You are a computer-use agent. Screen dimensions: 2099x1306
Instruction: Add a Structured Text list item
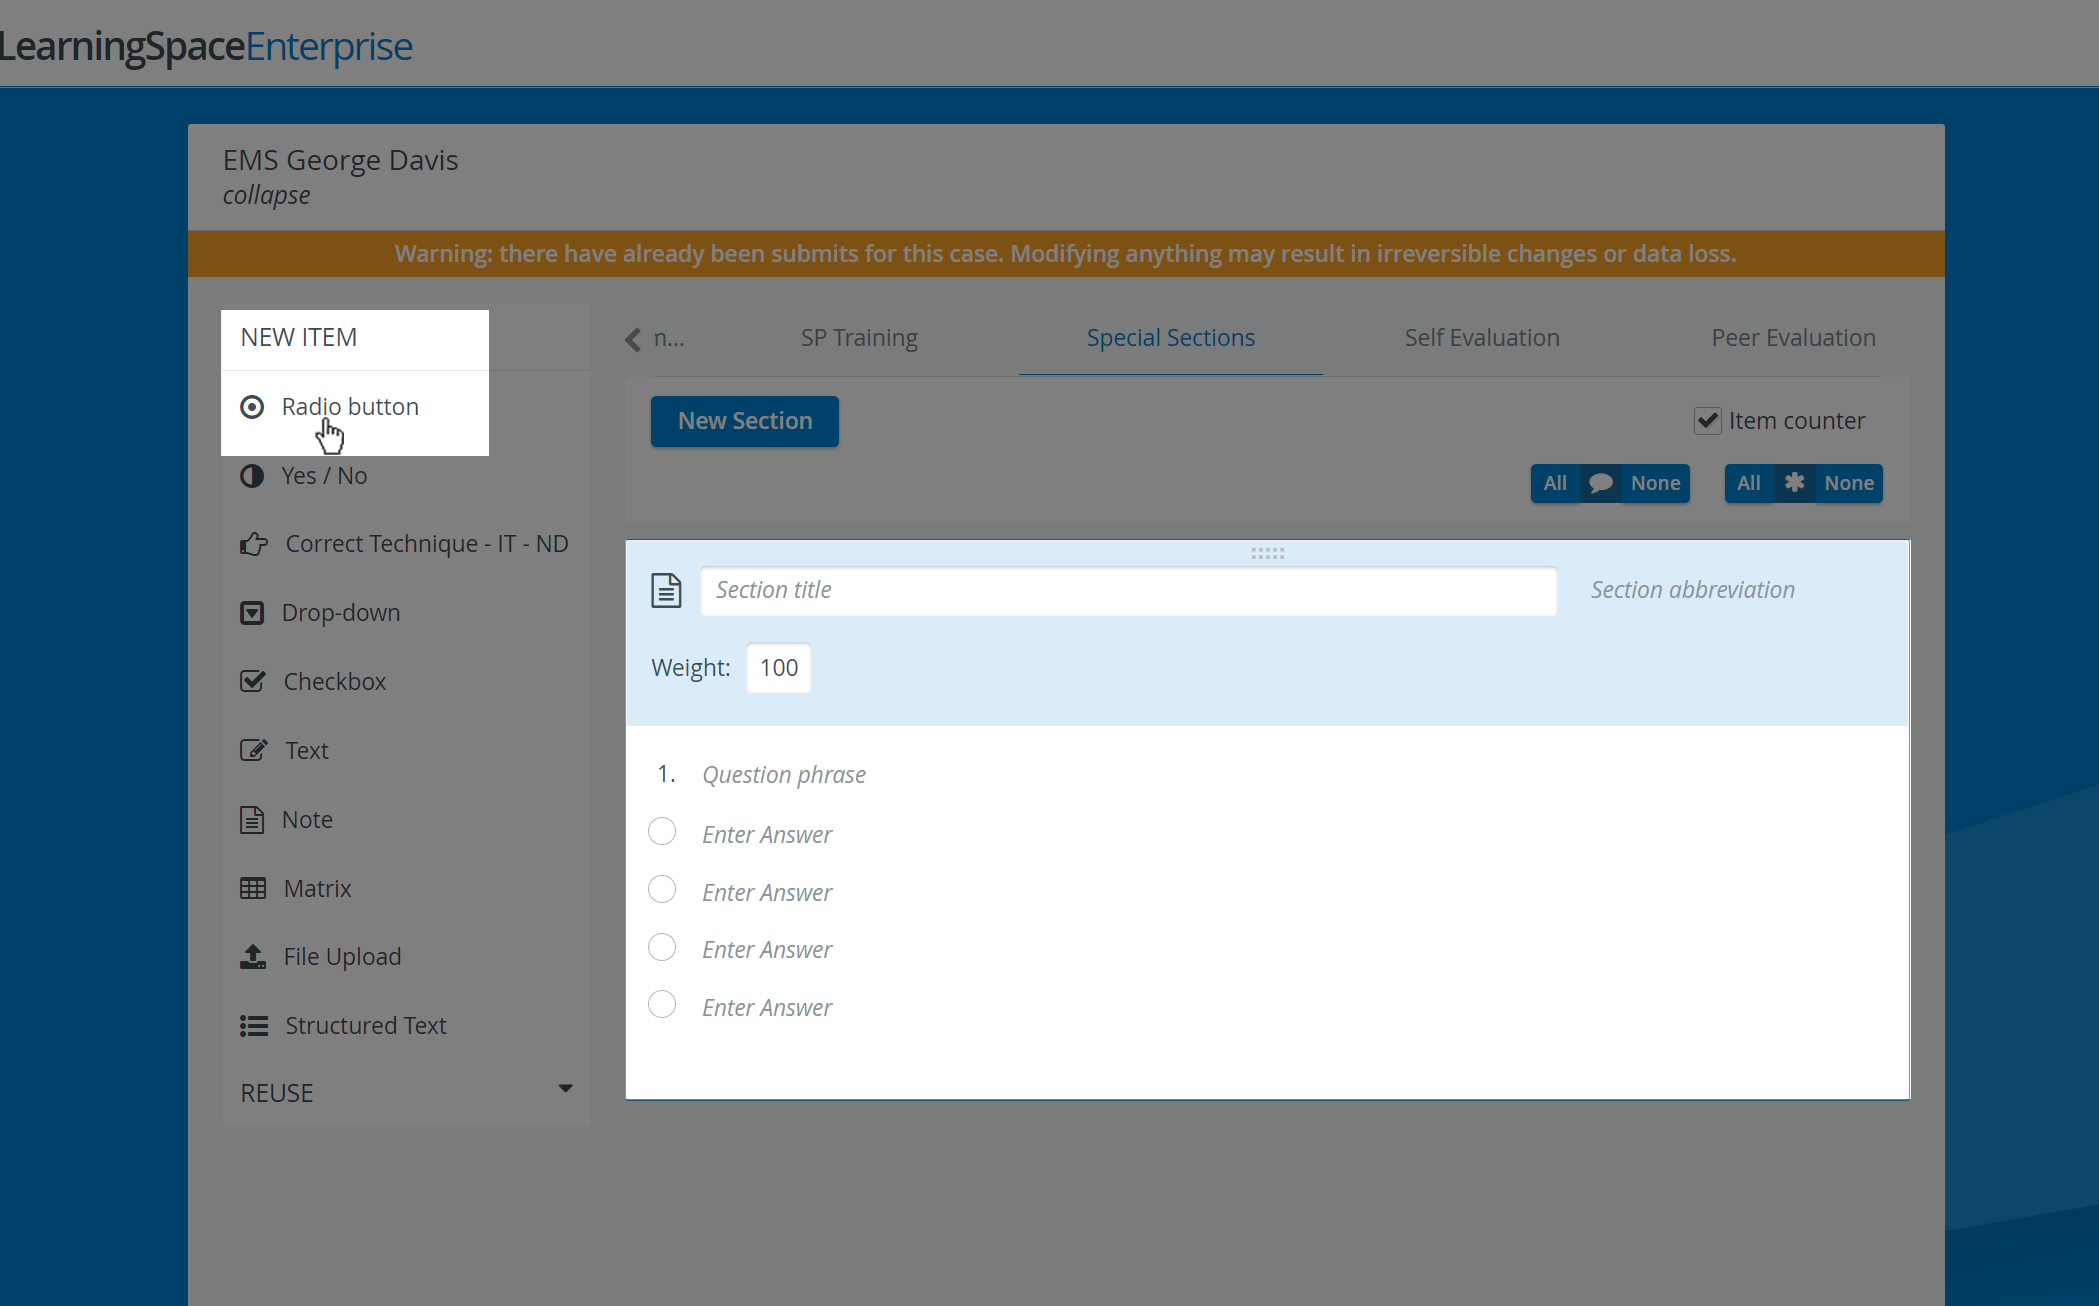366,1026
